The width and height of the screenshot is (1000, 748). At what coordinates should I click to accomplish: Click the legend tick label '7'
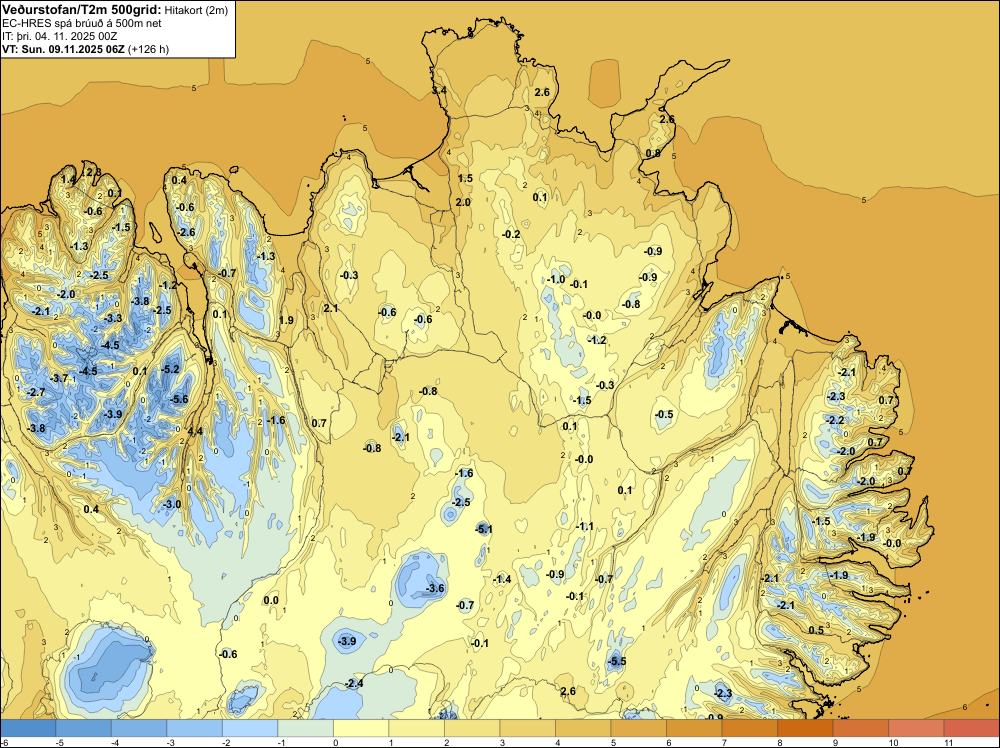point(724,742)
